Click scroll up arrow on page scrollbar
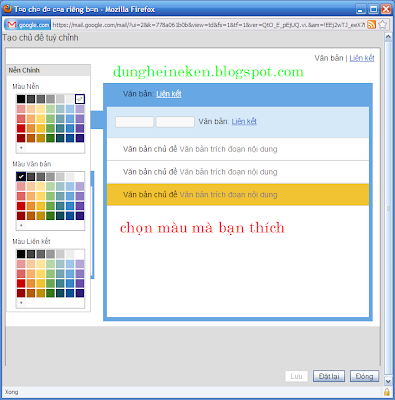395x400 pixels. (x=388, y=37)
